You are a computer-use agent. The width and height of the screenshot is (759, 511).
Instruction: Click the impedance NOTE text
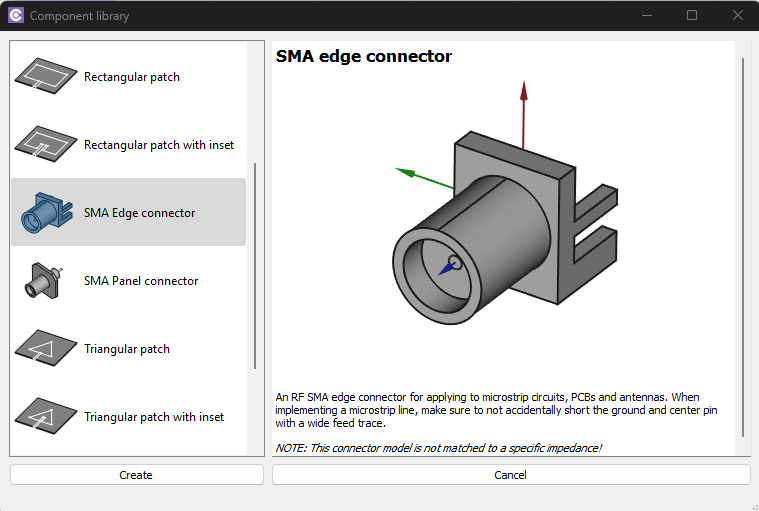pos(439,448)
